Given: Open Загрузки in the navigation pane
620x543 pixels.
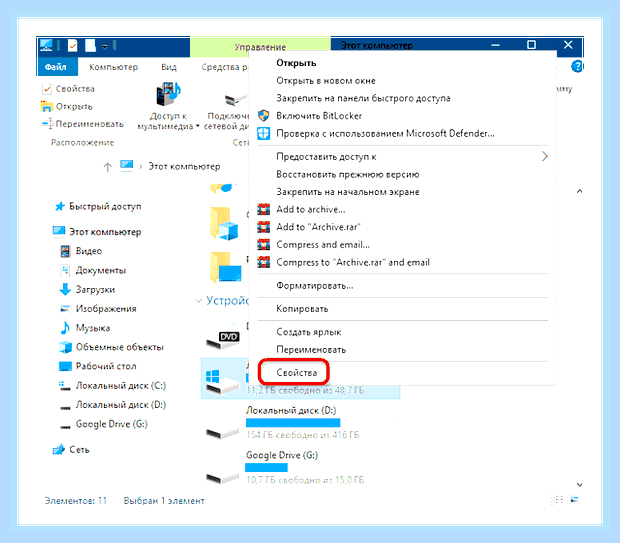Looking at the screenshot, I should (x=87, y=289).
